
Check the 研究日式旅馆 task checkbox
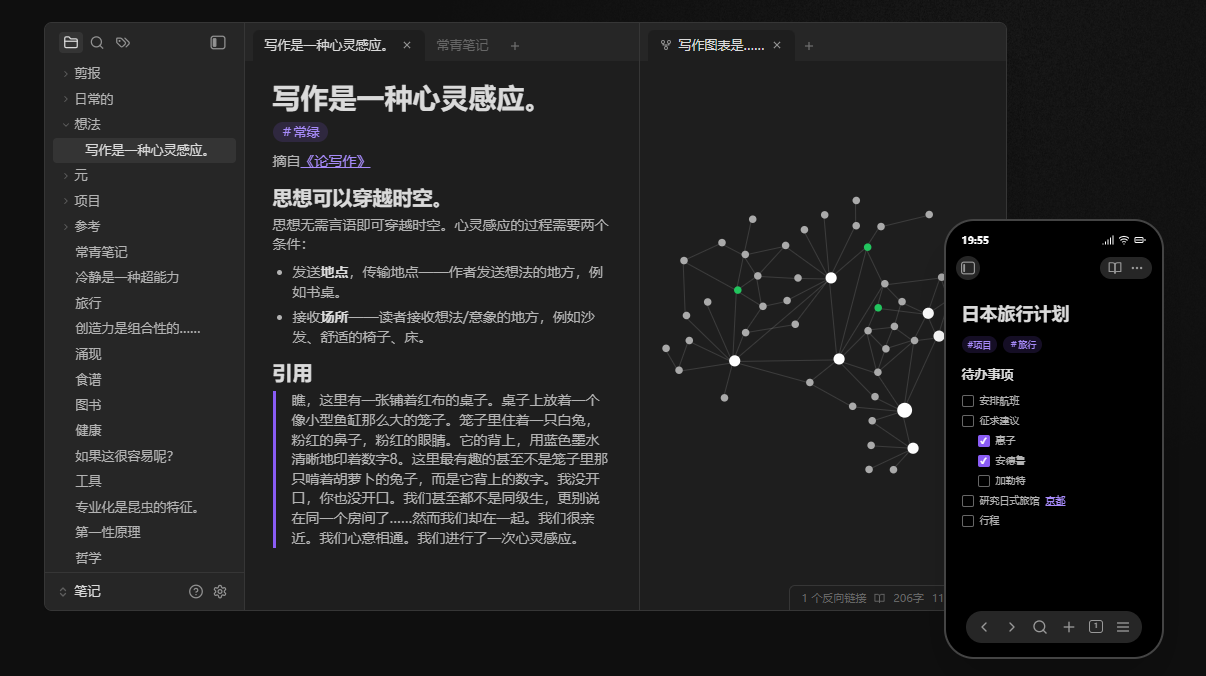(x=968, y=501)
